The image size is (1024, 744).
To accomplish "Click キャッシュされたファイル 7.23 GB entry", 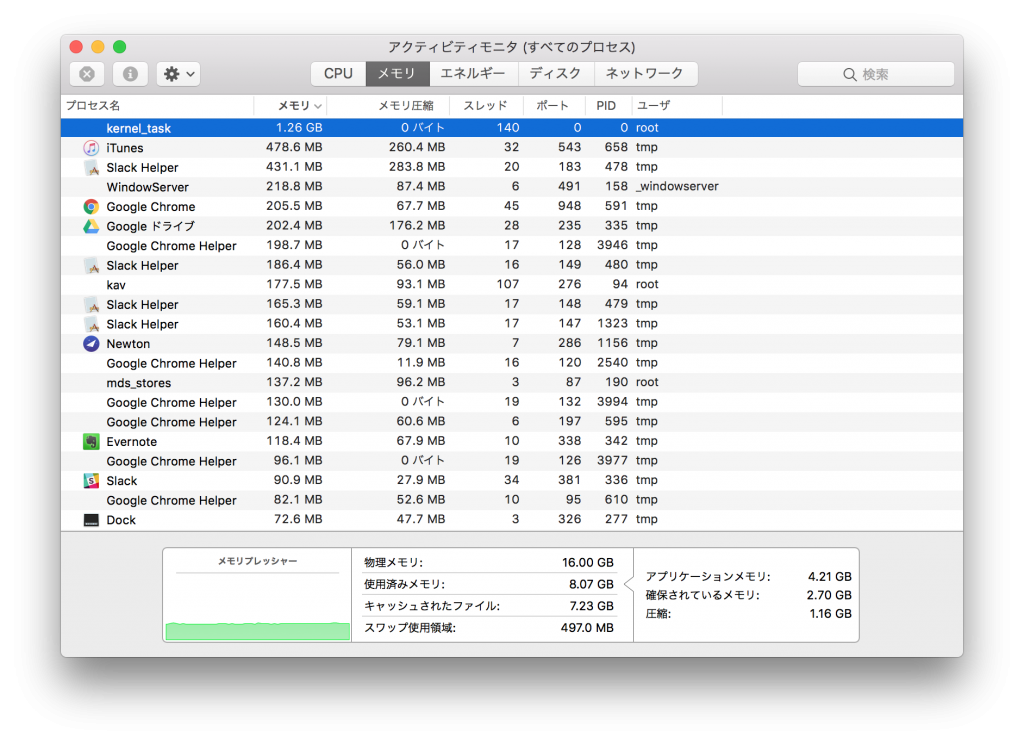I will pyautogui.click(x=489, y=606).
